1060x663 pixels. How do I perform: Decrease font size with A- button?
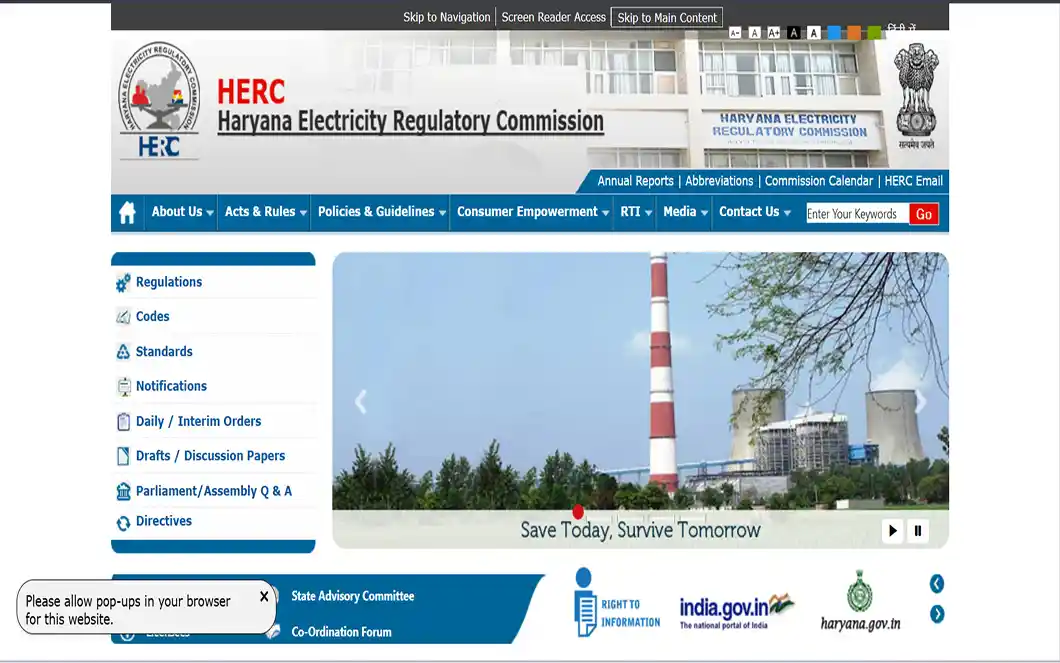[x=735, y=32]
